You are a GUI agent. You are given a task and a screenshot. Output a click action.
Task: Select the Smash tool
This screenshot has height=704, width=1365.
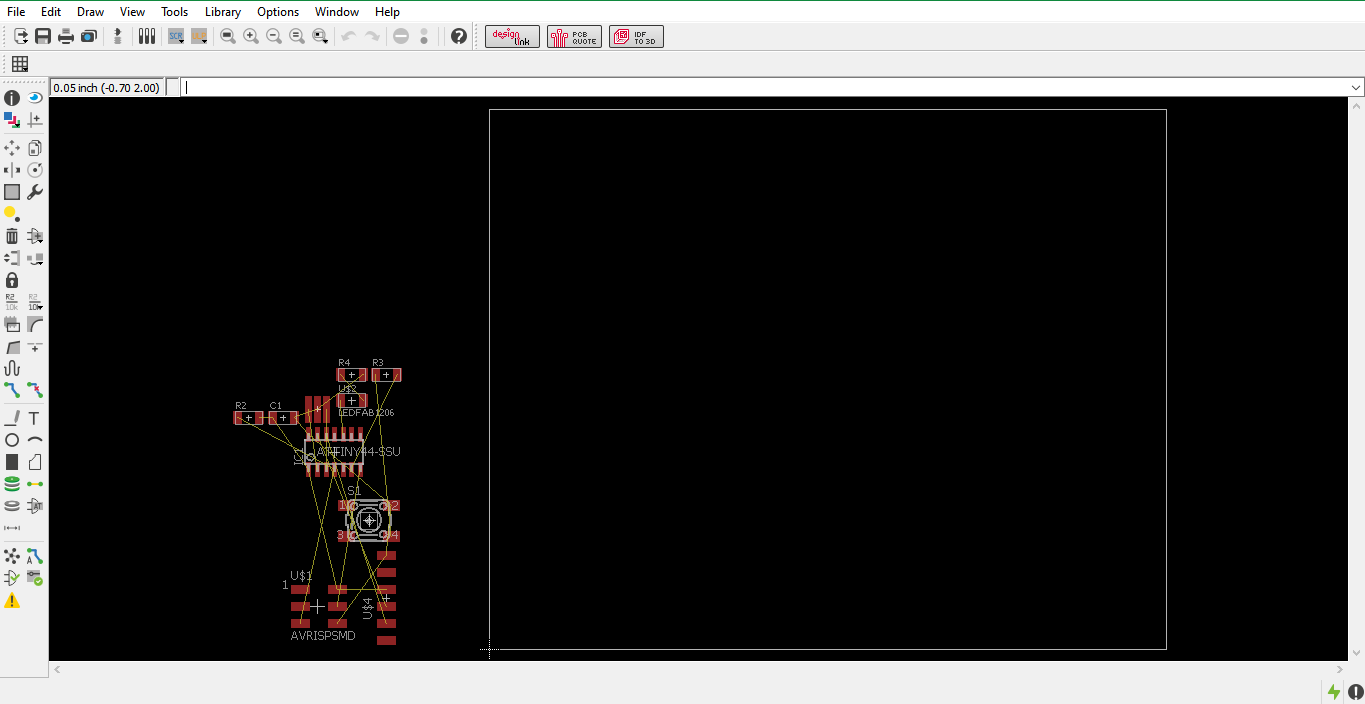pos(12,324)
